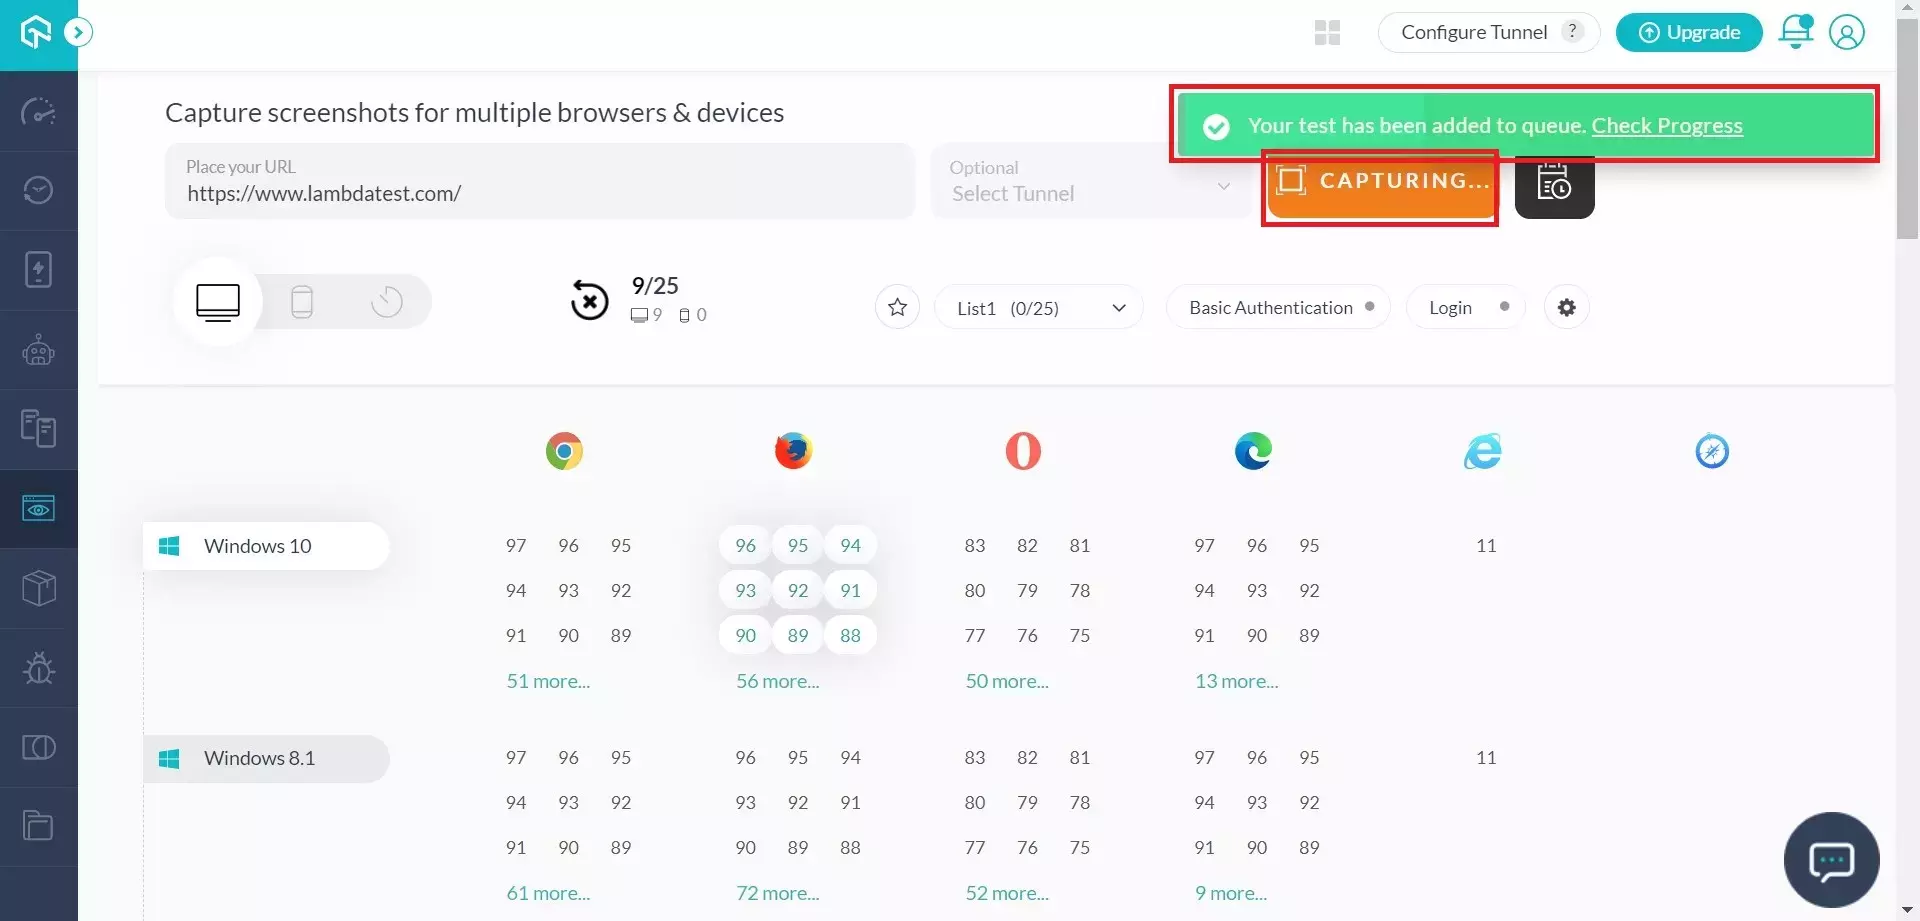Switch to the mobile devices tab
1920x921 pixels.
[x=302, y=302]
